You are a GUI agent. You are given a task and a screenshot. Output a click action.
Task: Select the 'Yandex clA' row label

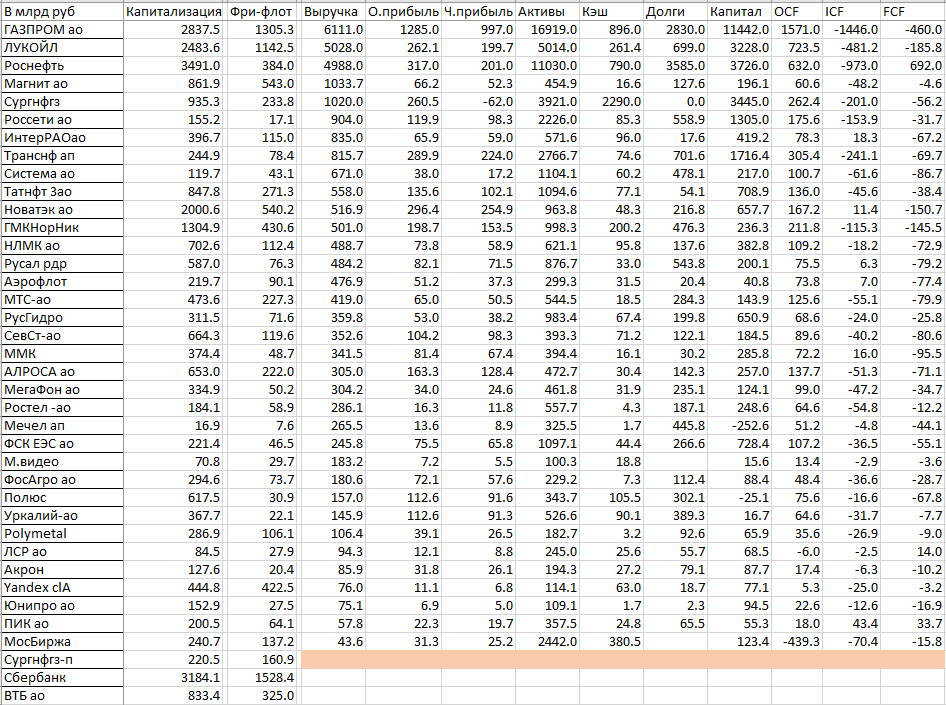pyautogui.click(x=62, y=588)
